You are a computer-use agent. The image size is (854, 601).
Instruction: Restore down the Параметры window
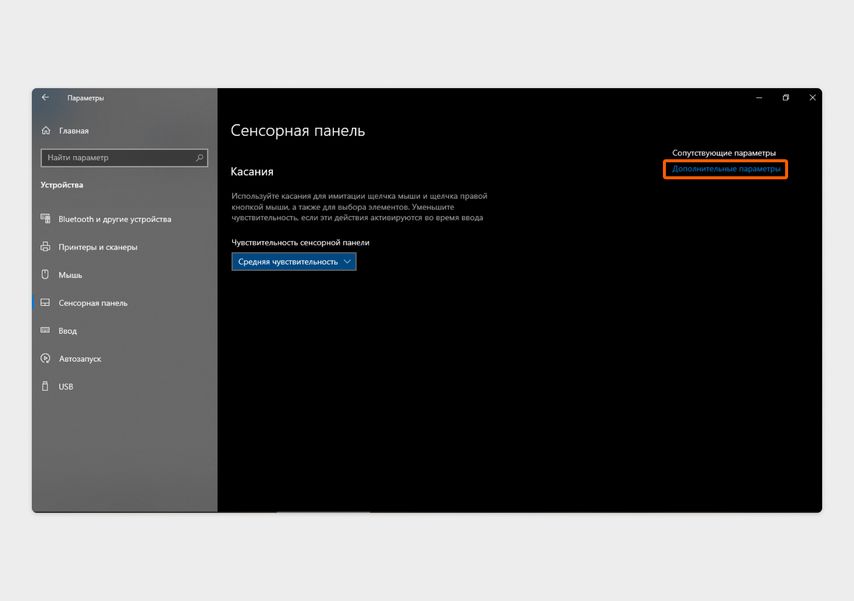[785, 98]
